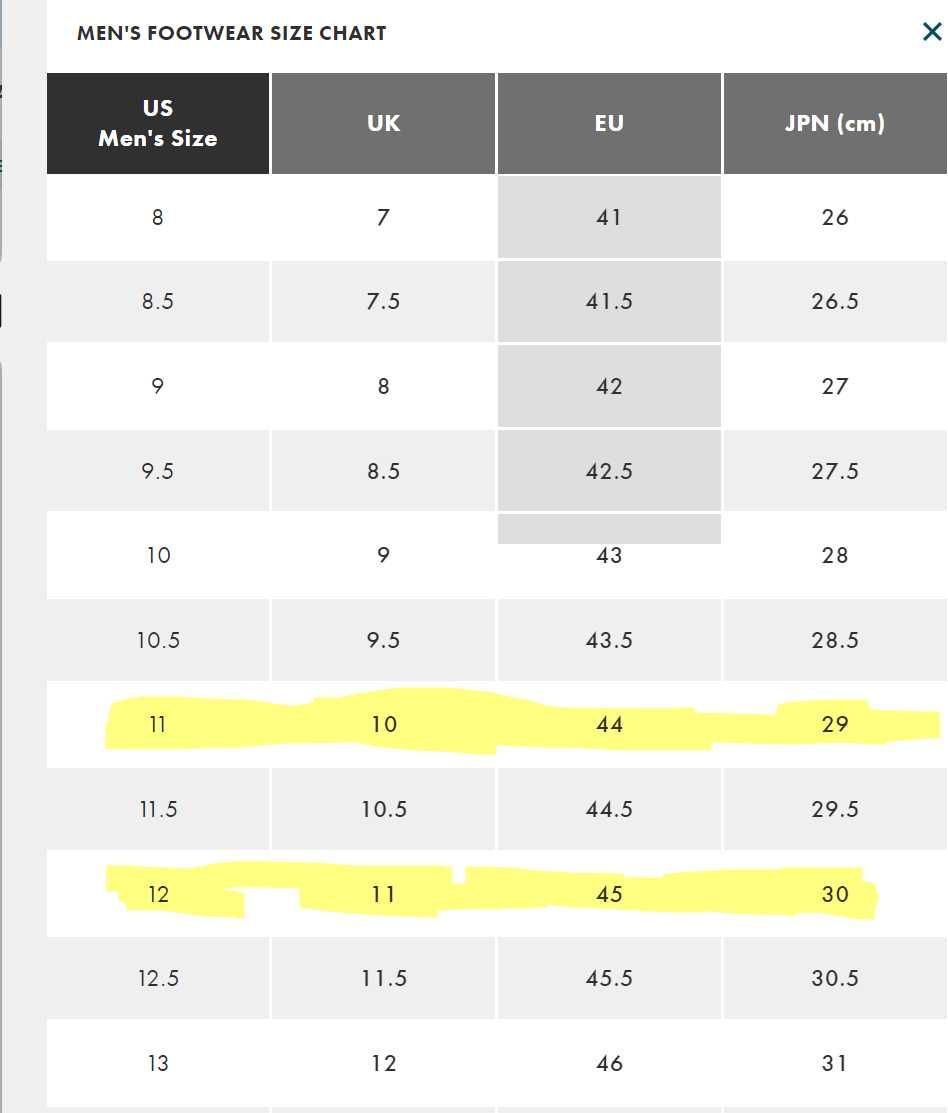This screenshot has height=1113, width=948.
Task: Click the highlighted US size 11 cell
Action: coord(158,725)
